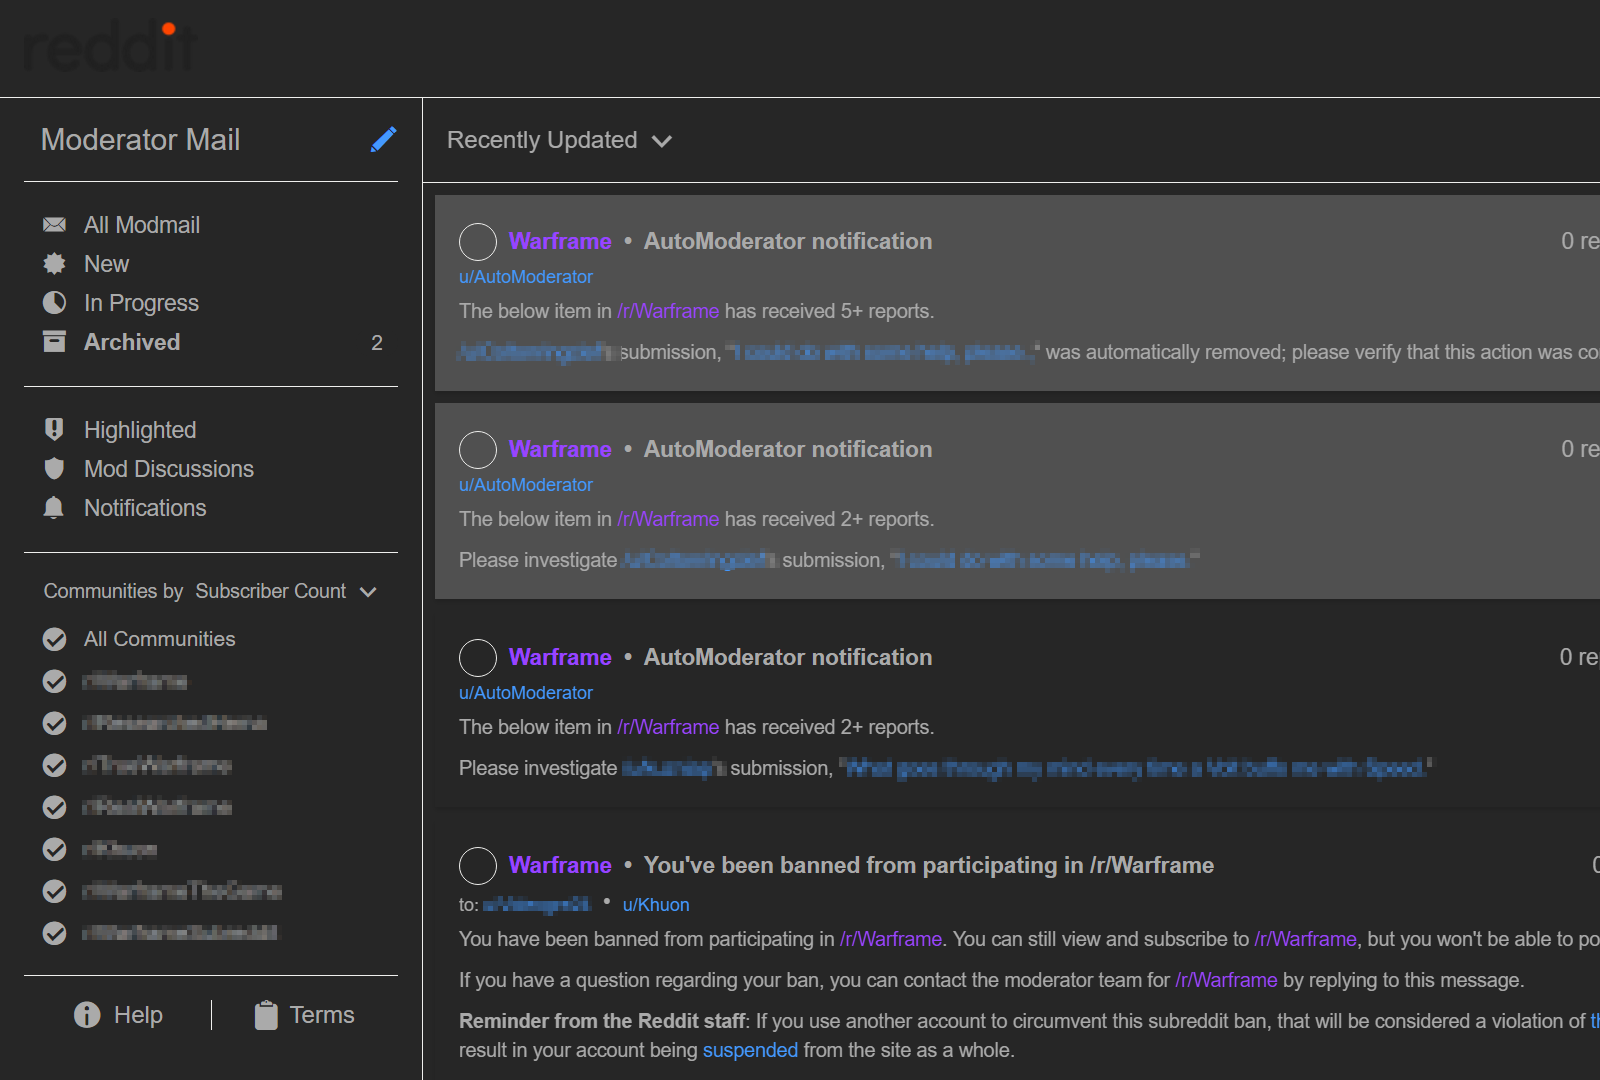
Task: Open Mod Discussions folder
Action: click(169, 469)
